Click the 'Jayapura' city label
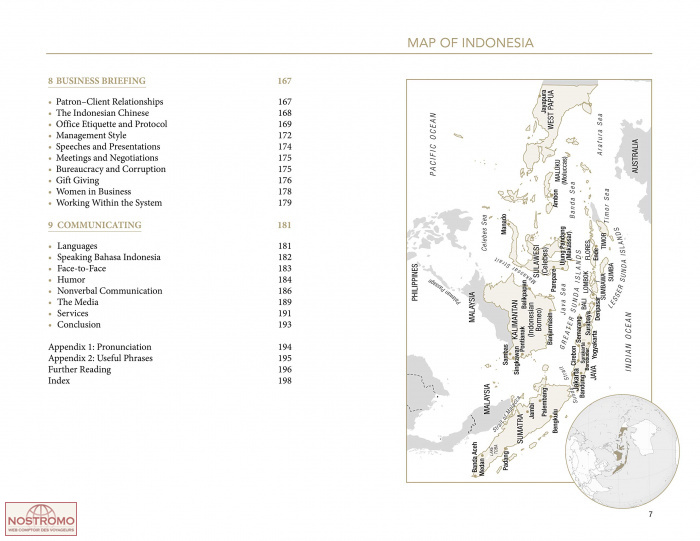 (543, 101)
